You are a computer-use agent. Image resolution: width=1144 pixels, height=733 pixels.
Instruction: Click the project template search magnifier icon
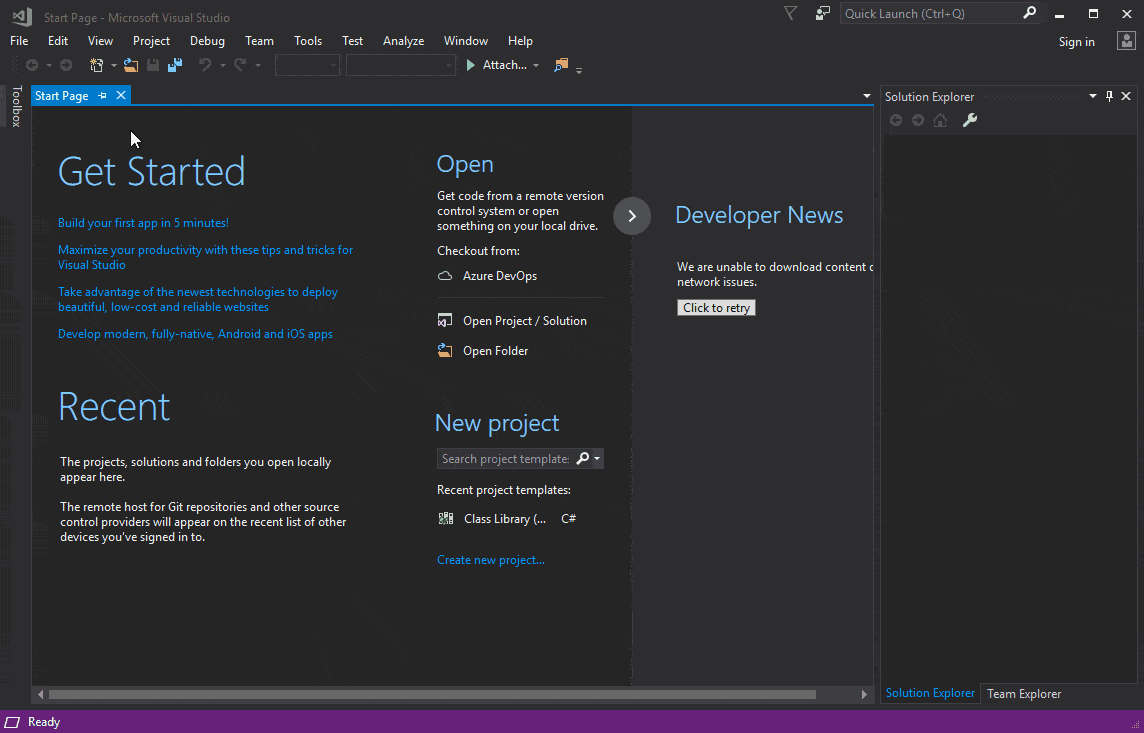tap(582, 458)
